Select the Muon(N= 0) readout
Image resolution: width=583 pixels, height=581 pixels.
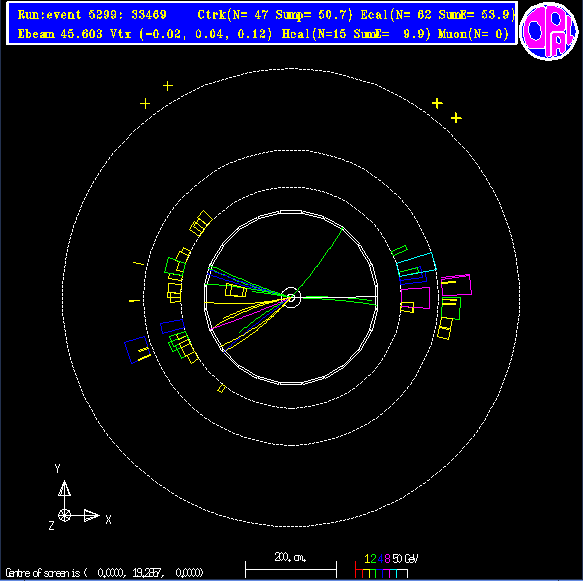point(473,34)
